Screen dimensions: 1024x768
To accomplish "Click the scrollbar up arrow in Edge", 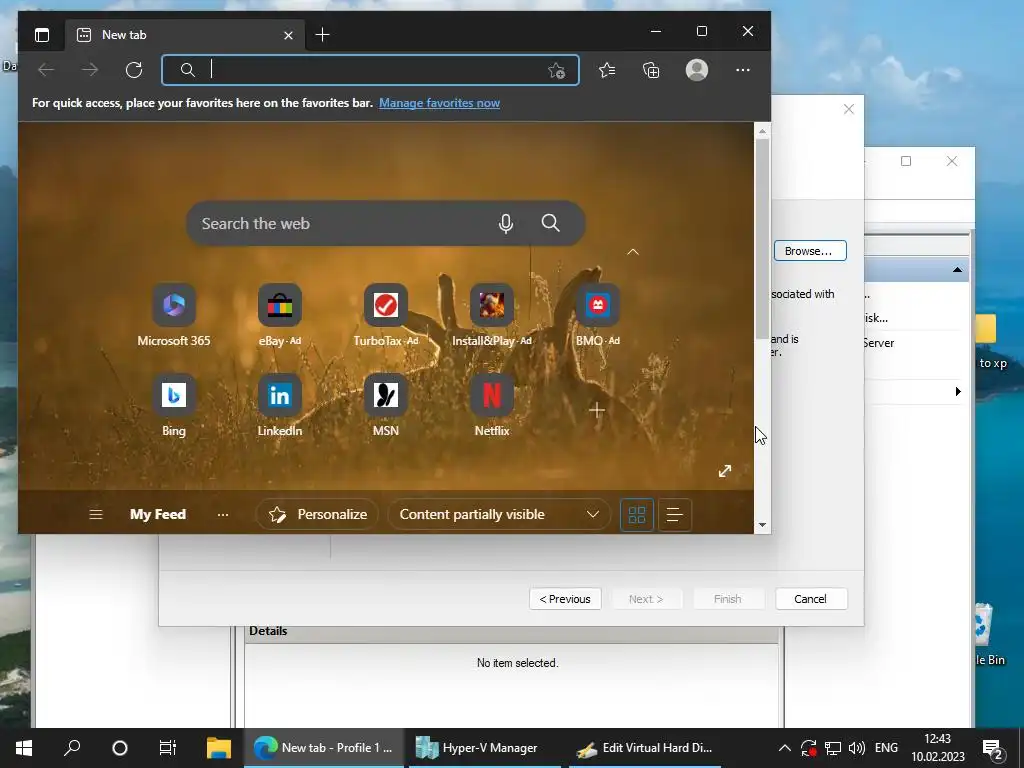I will 762,131.
